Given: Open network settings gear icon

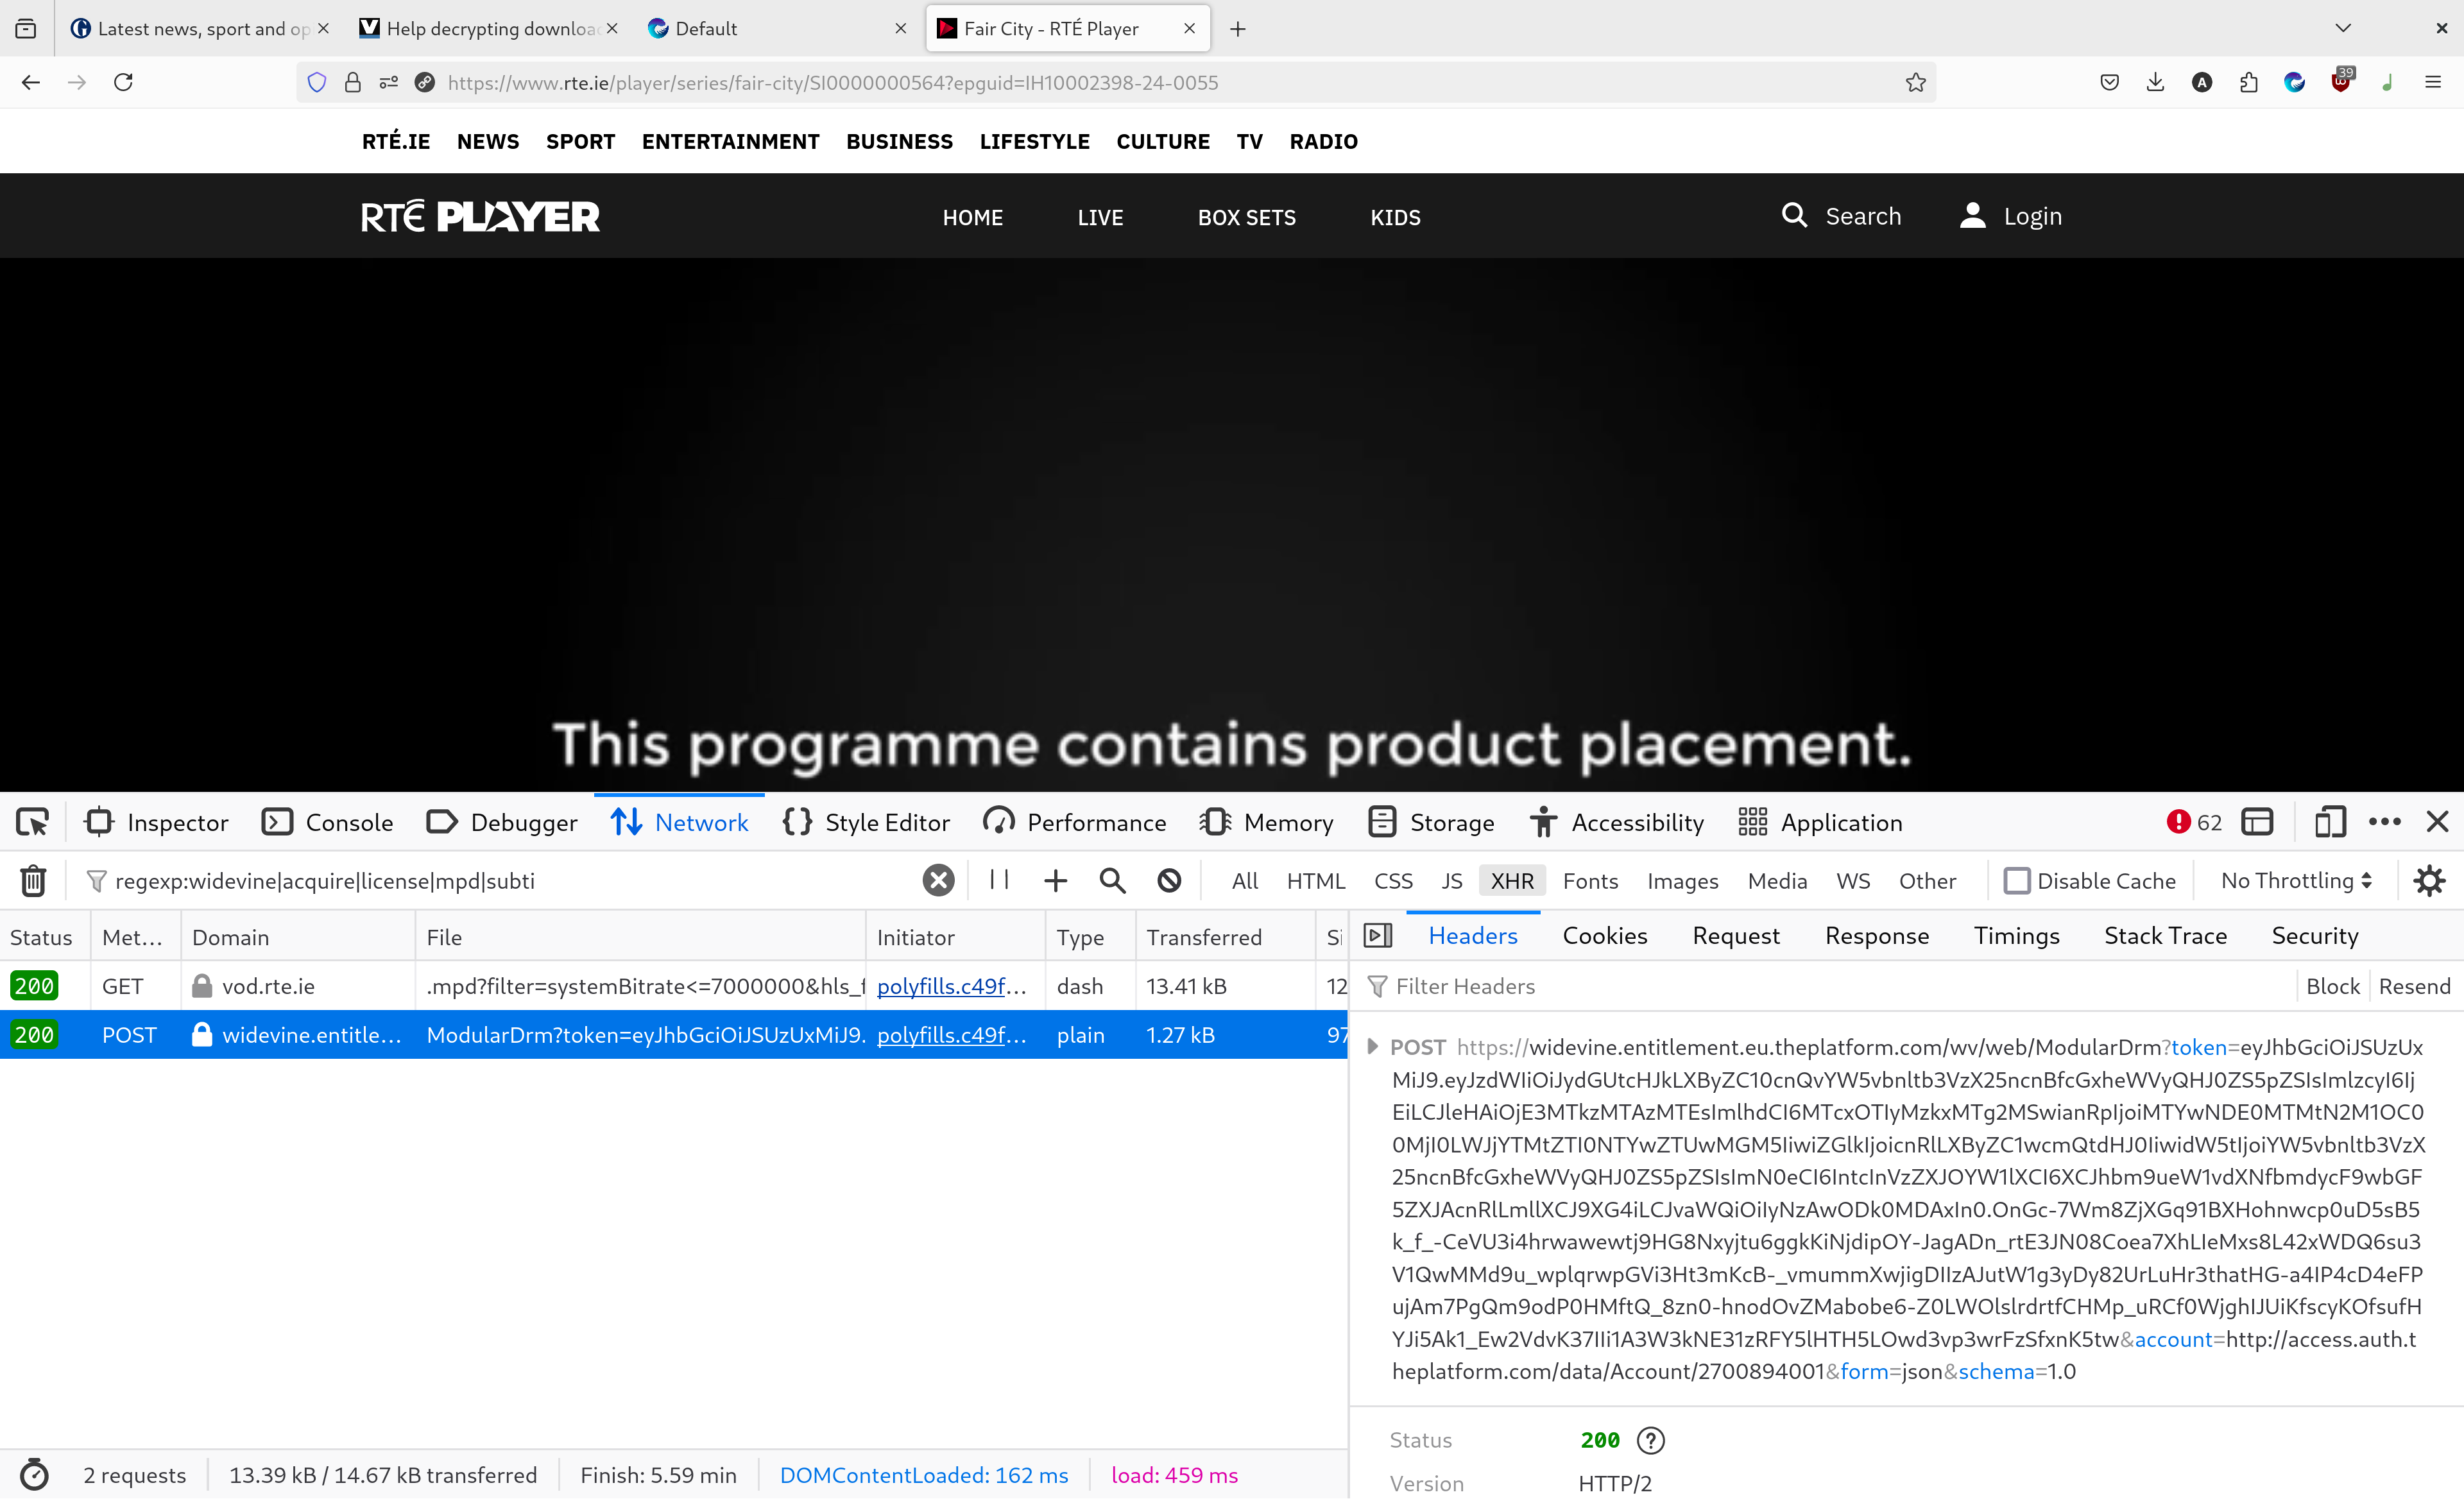Looking at the screenshot, I should [x=2429, y=881].
